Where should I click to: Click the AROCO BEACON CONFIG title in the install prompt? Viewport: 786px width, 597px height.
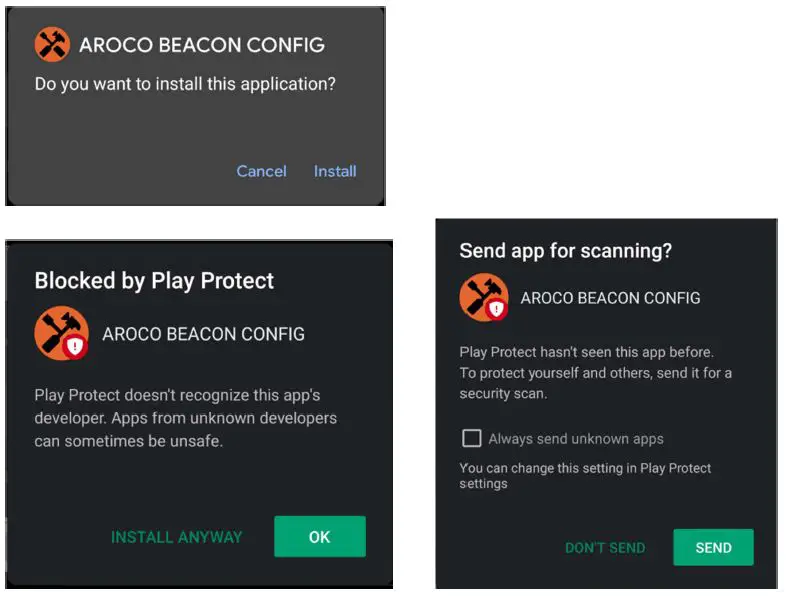click(x=201, y=45)
